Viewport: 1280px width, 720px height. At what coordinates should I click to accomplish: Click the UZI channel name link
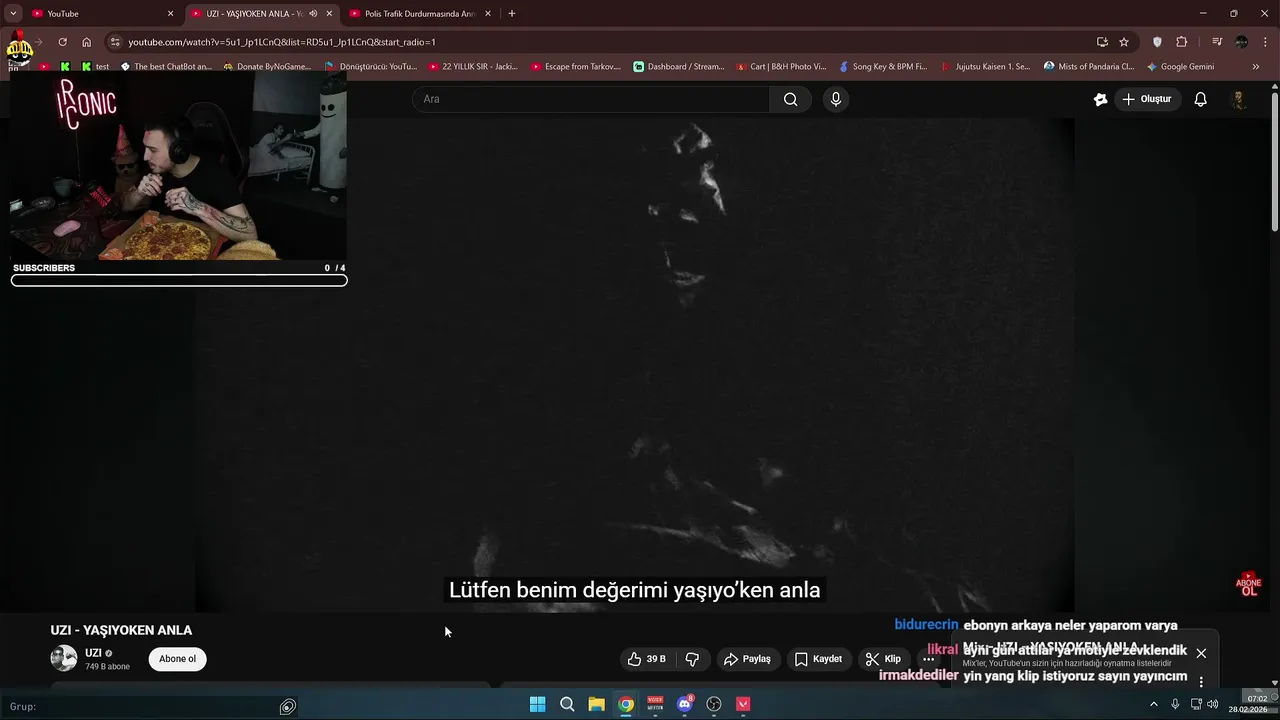pos(93,653)
